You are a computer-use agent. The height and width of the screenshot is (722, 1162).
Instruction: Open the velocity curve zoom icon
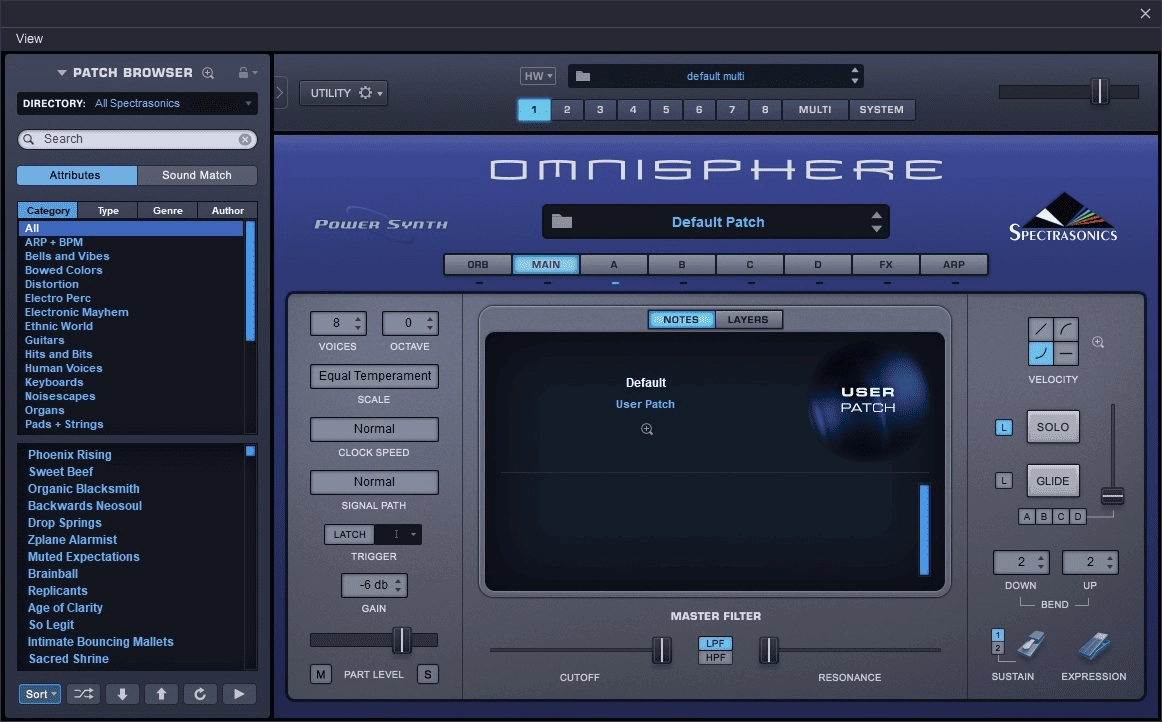click(x=1098, y=342)
